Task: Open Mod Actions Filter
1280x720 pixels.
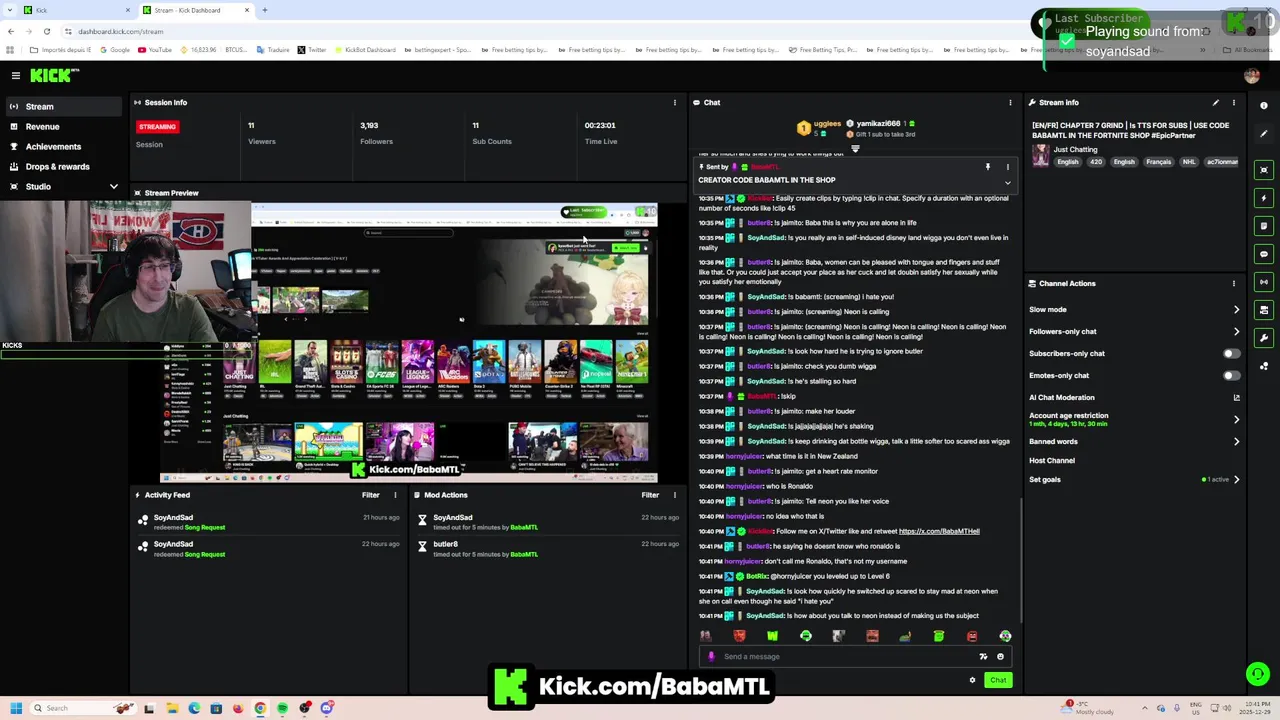Action: point(650,495)
